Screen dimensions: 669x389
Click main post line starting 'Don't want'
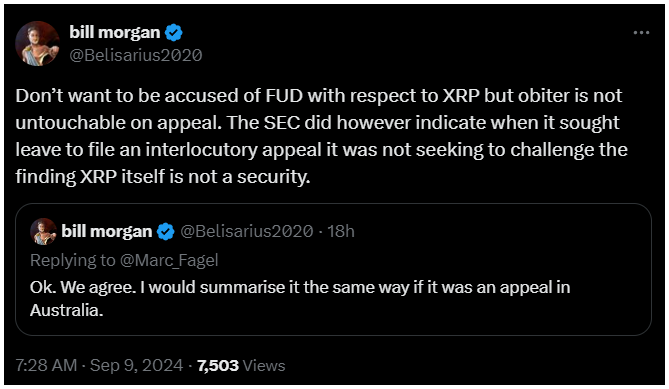coord(319,96)
